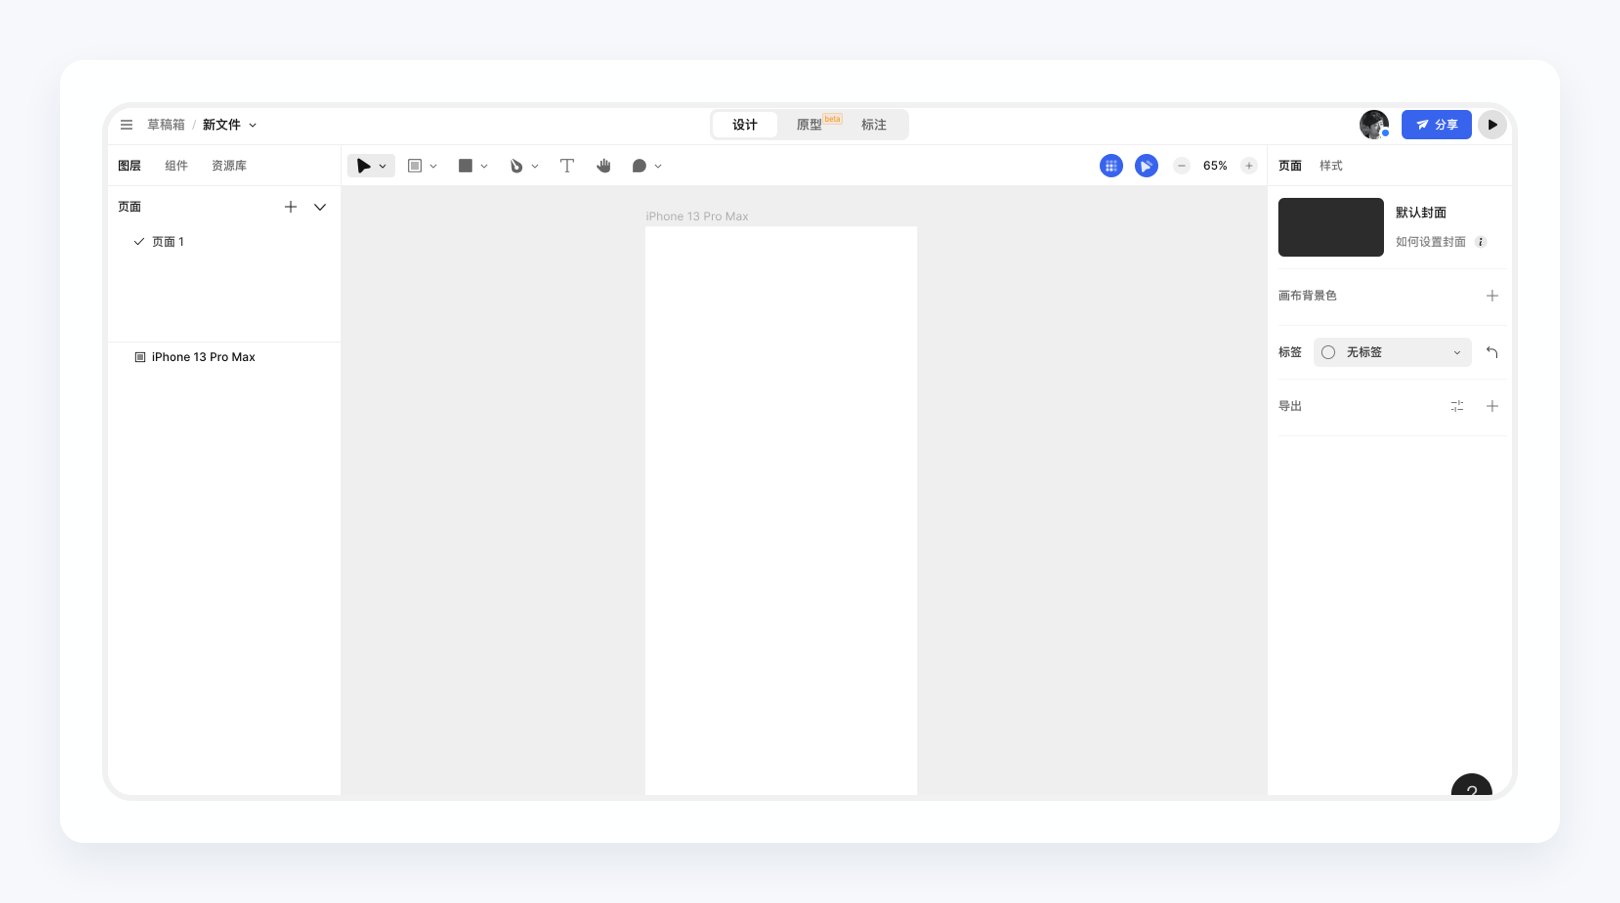Click the 分享 share button
Screen dimensions: 1620x903
(1436, 125)
